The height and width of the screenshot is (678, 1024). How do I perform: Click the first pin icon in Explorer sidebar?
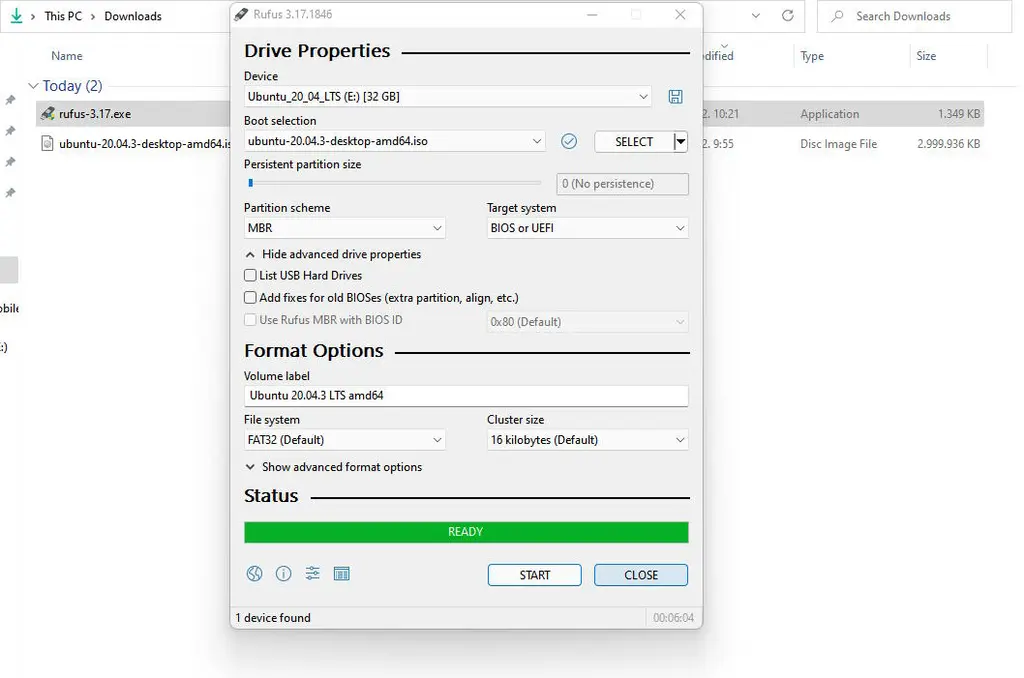[x=10, y=100]
